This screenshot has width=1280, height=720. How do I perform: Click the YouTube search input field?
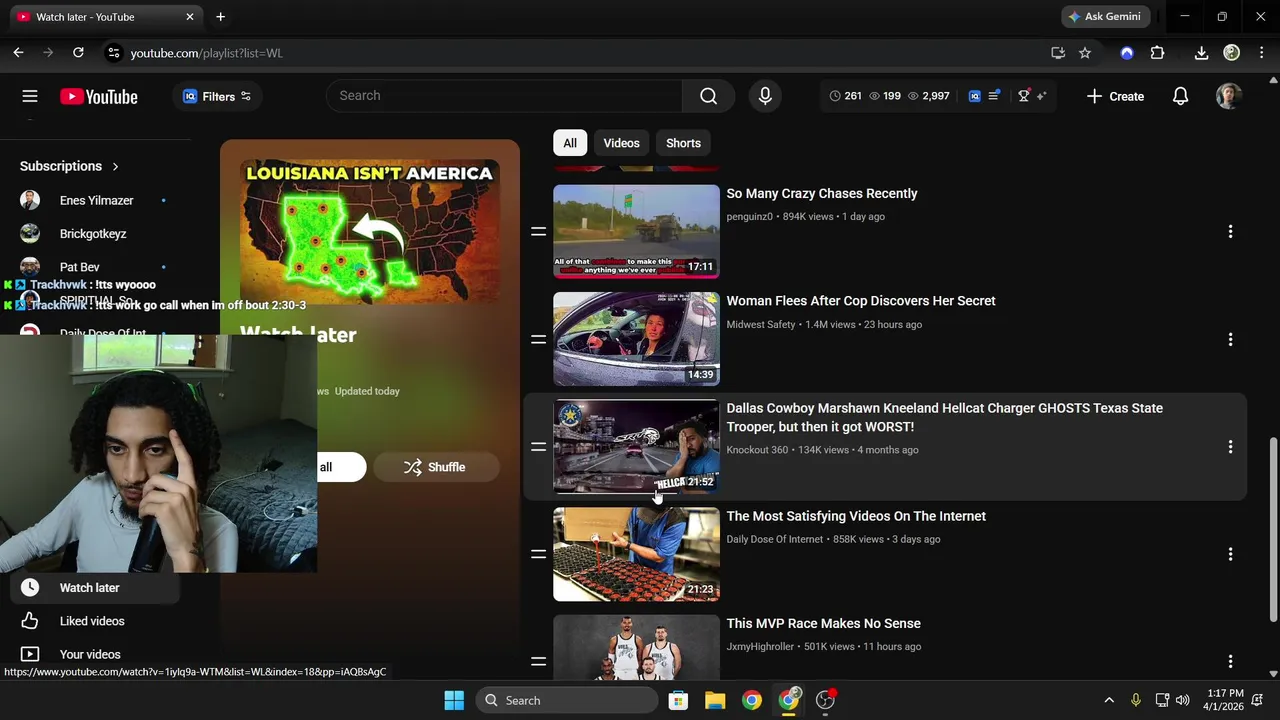tap(504, 96)
